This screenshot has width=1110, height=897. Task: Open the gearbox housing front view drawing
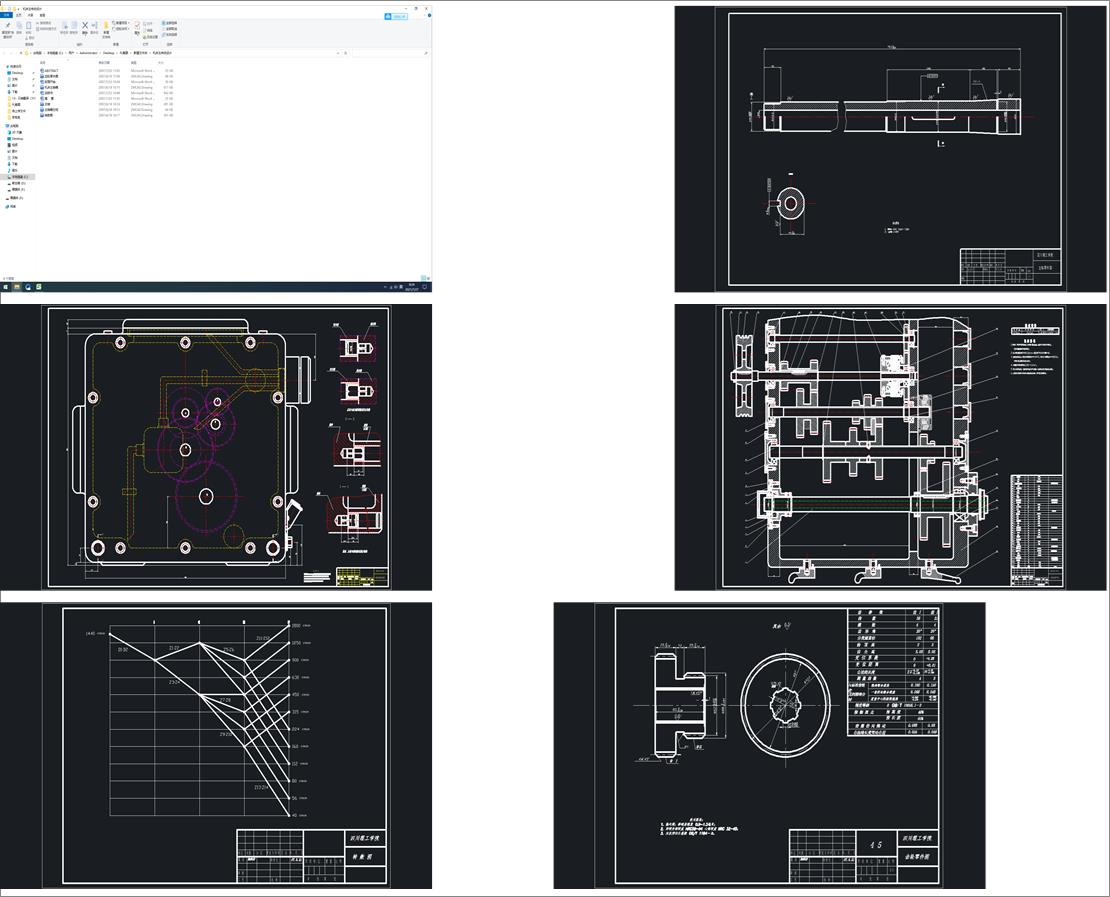[216, 447]
